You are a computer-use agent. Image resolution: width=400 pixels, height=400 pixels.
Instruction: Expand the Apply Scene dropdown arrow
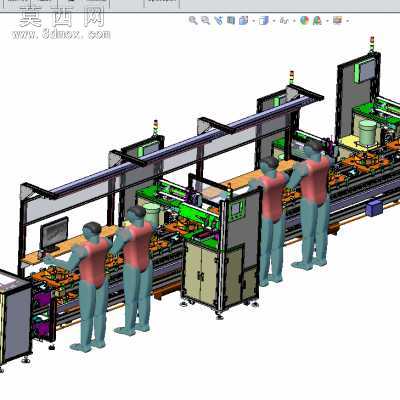tap(327, 21)
